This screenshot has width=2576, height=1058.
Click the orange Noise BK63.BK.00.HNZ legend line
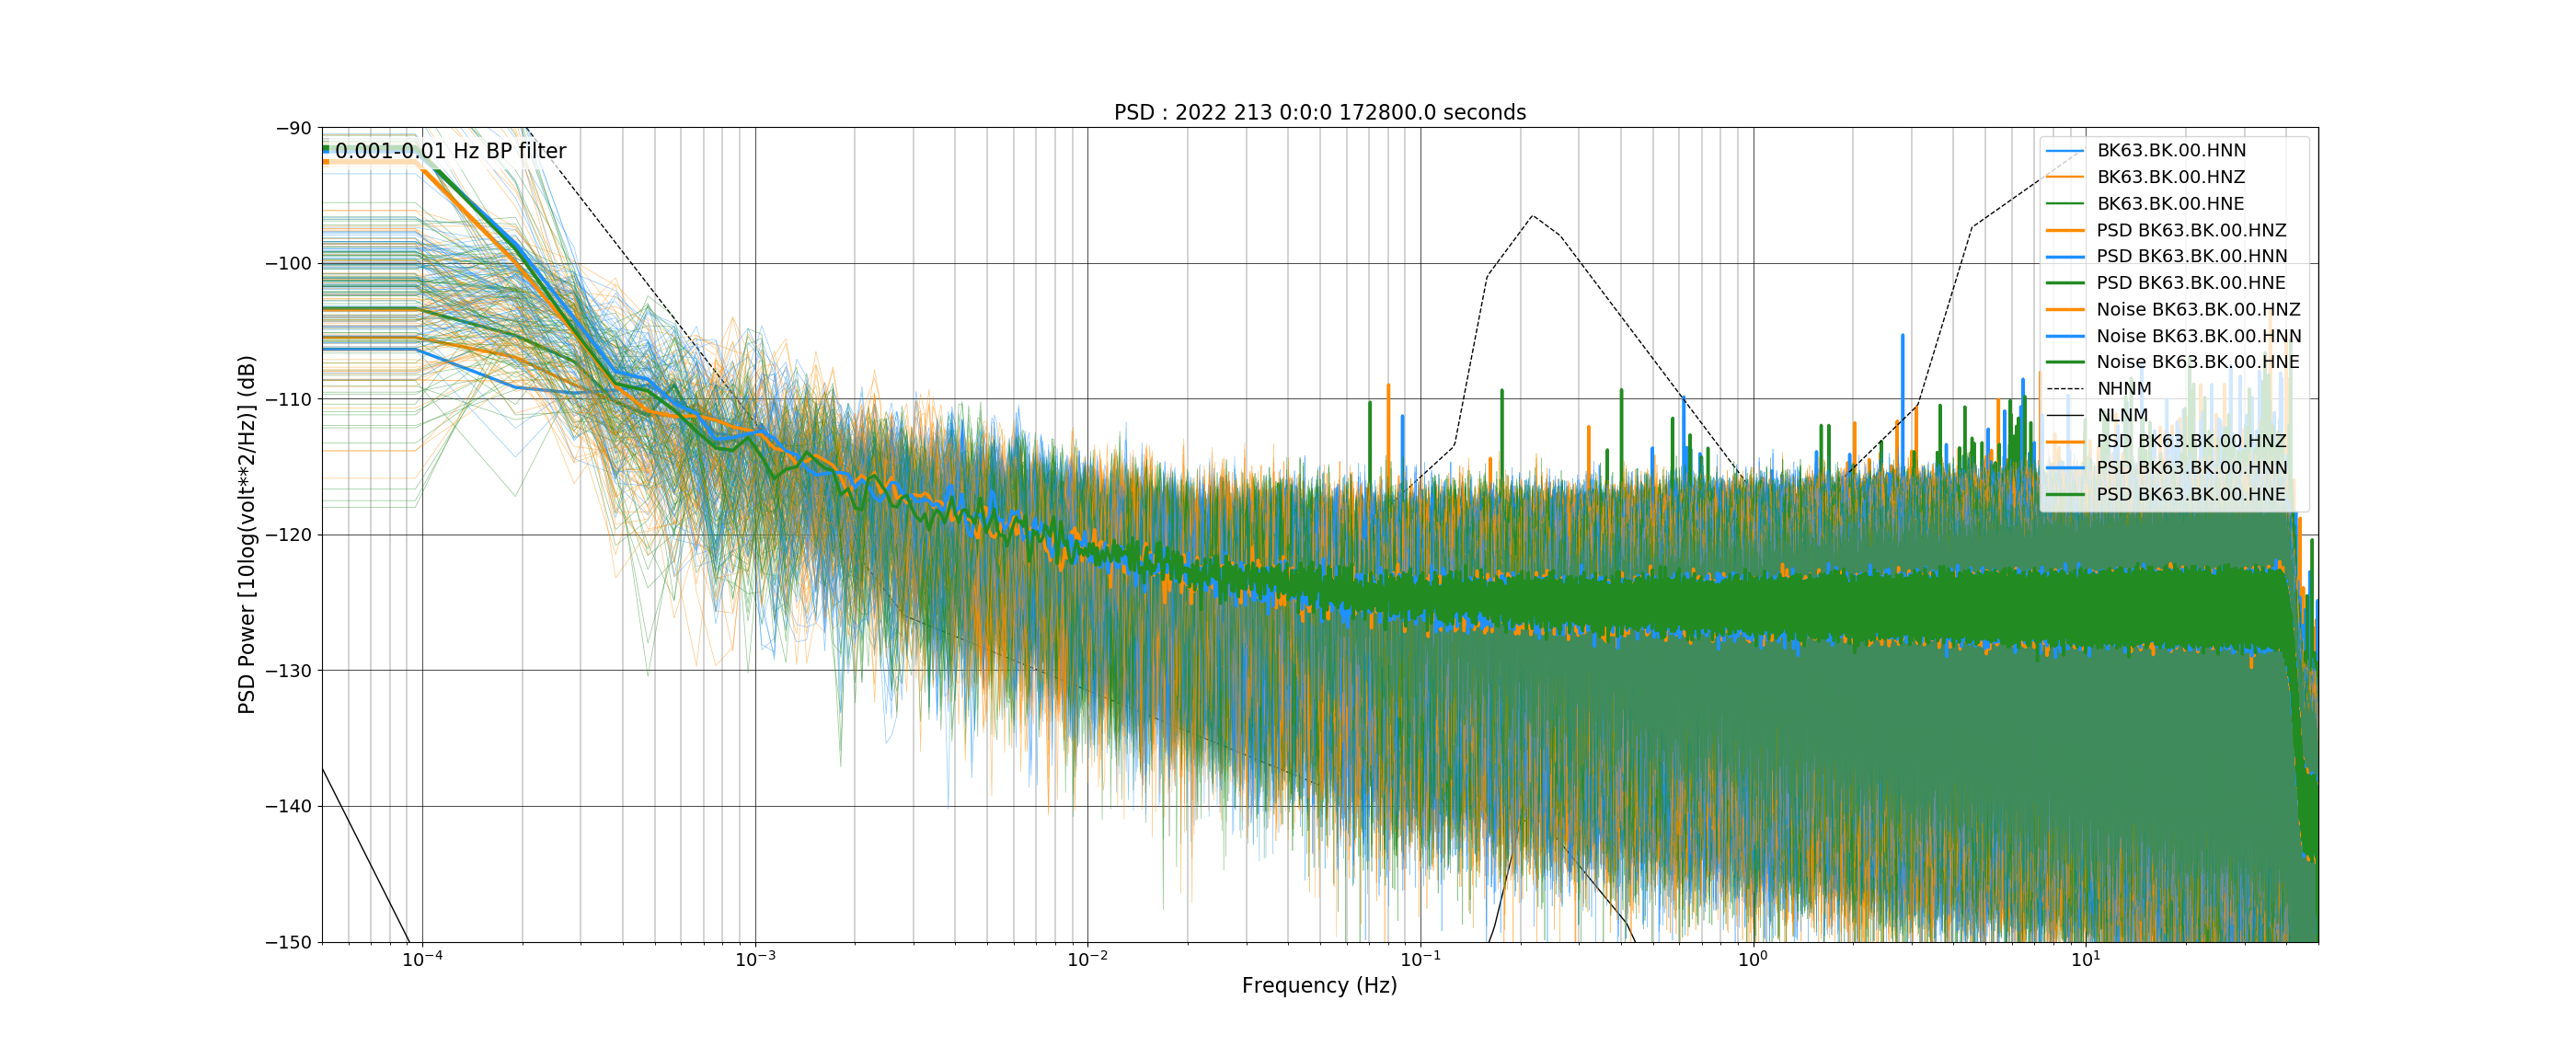(x=2065, y=310)
